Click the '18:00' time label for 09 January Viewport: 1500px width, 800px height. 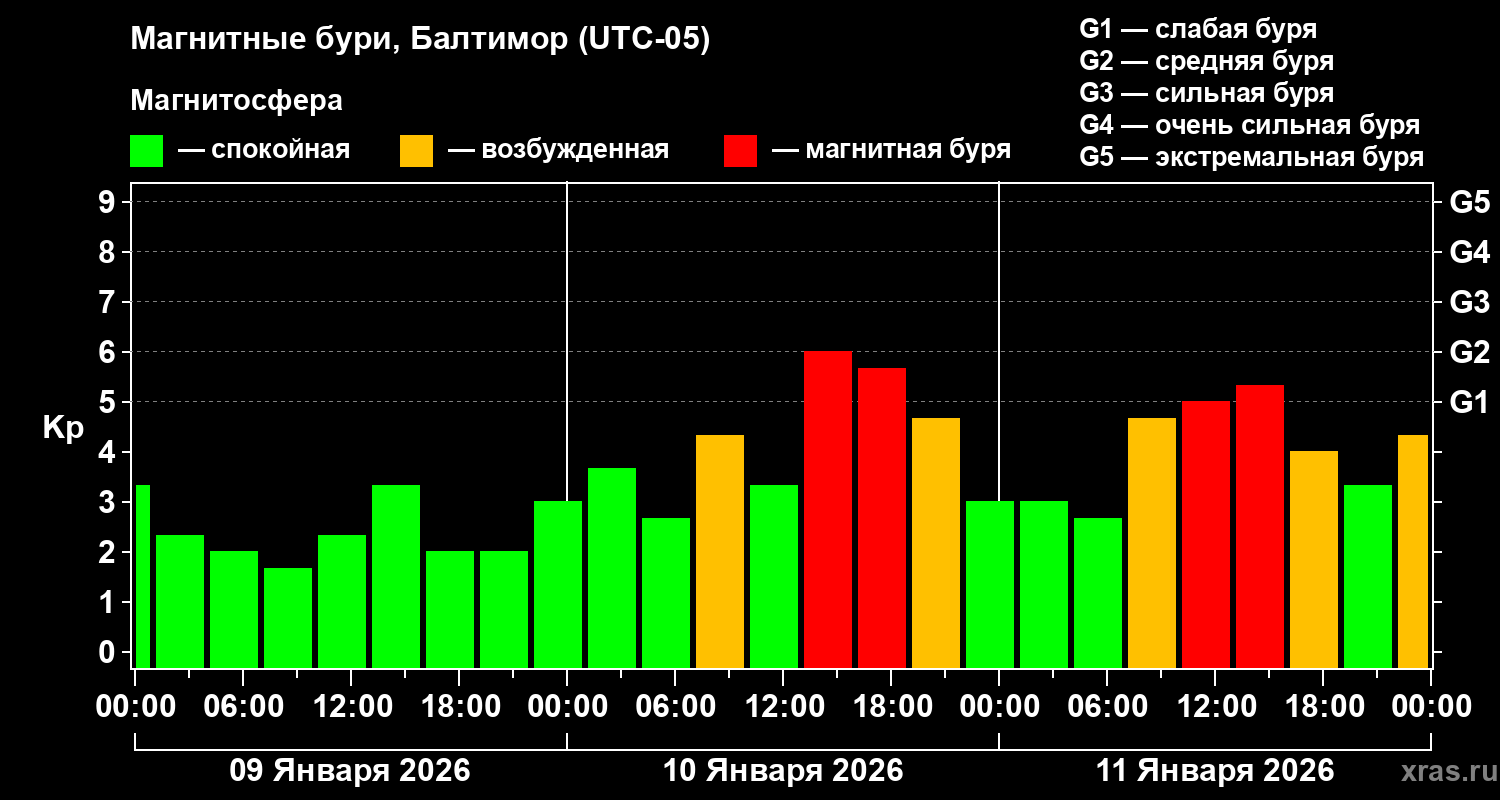[x=459, y=707]
